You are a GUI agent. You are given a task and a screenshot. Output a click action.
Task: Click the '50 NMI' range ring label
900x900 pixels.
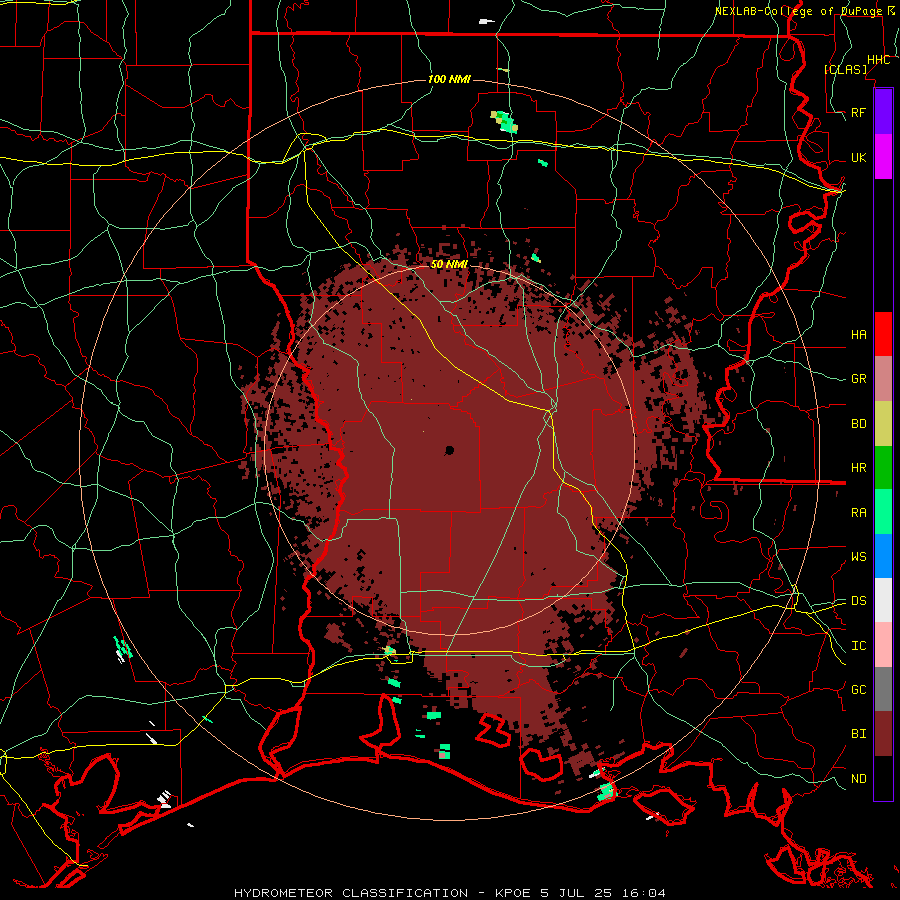pyautogui.click(x=449, y=264)
